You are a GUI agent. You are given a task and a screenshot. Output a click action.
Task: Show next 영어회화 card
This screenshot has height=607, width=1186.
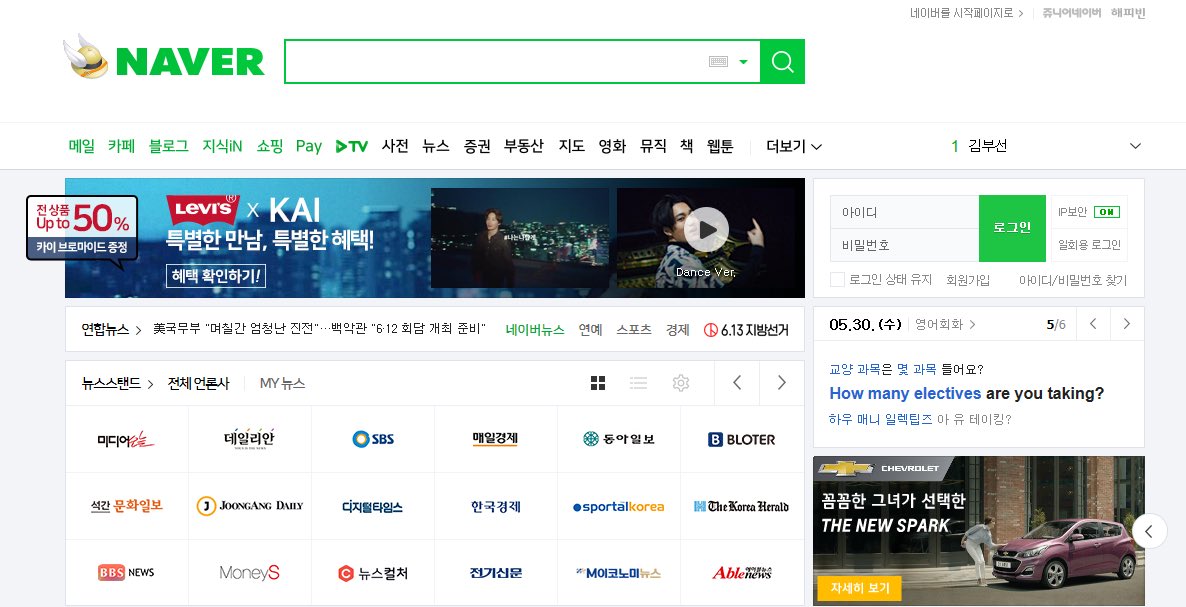point(1127,324)
